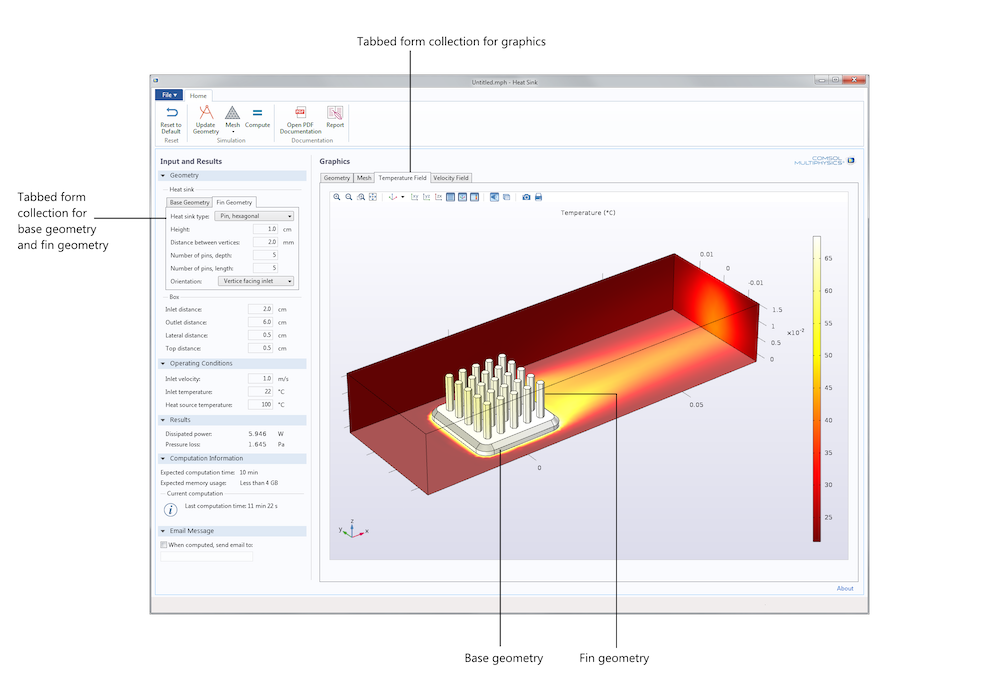This screenshot has height=700, width=1000.
Task: Switch to the Fin Geometry tab
Action: pyautogui.click(x=234, y=202)
